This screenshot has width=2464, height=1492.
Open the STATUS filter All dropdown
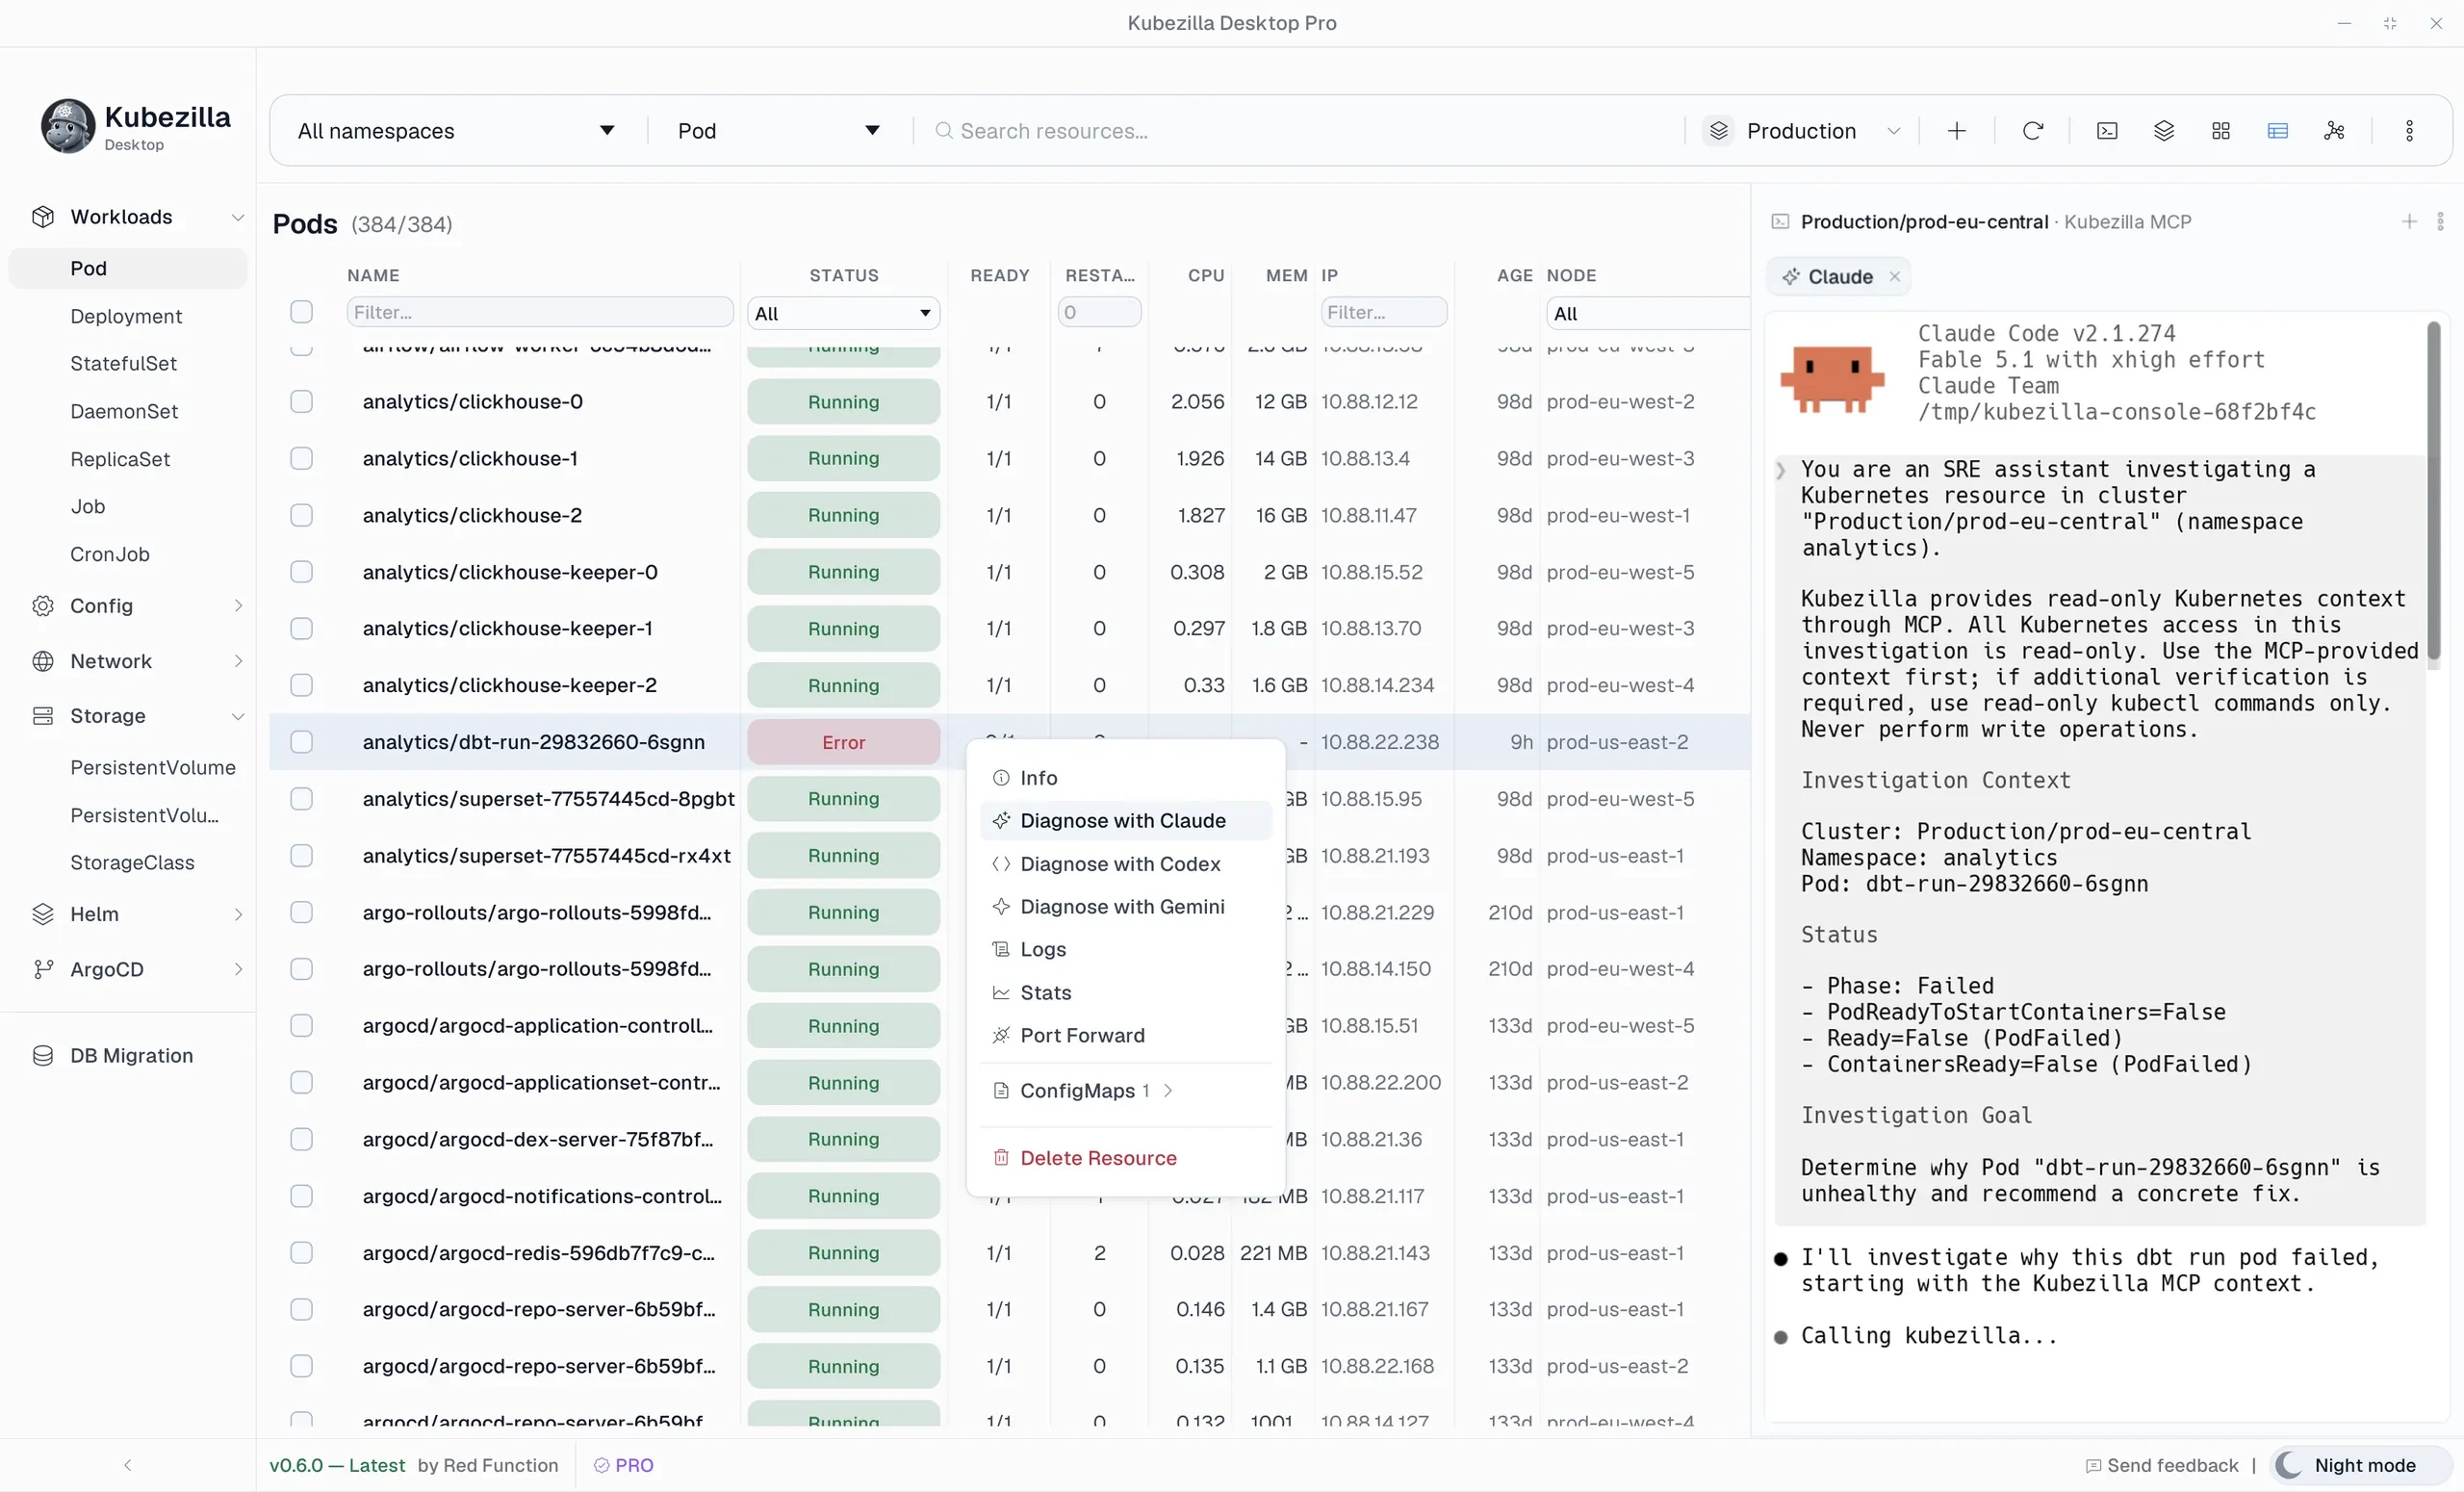843,313
